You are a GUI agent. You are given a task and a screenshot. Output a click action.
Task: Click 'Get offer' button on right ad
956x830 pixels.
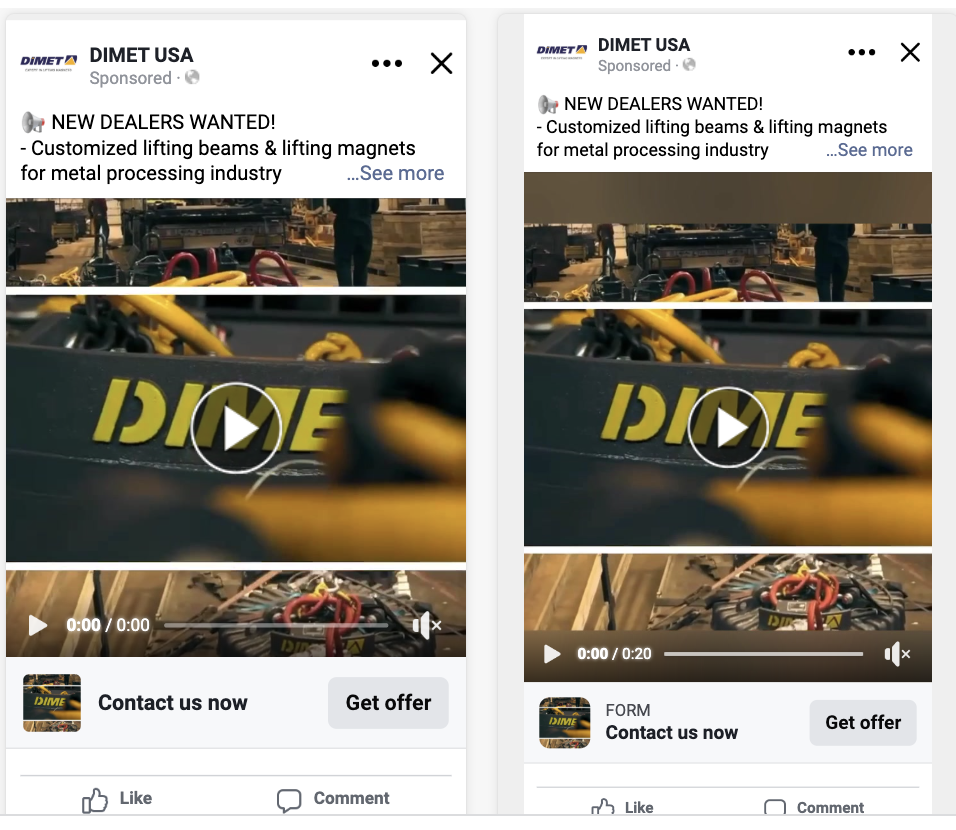coord(863,722)
